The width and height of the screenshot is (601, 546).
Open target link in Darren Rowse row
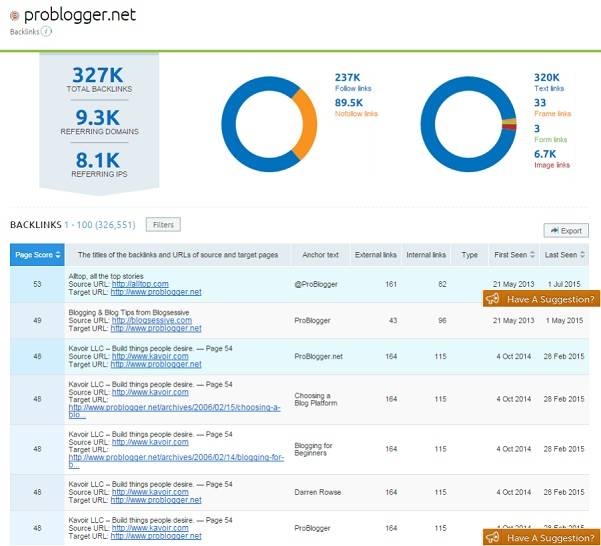[x=156, y=500]
